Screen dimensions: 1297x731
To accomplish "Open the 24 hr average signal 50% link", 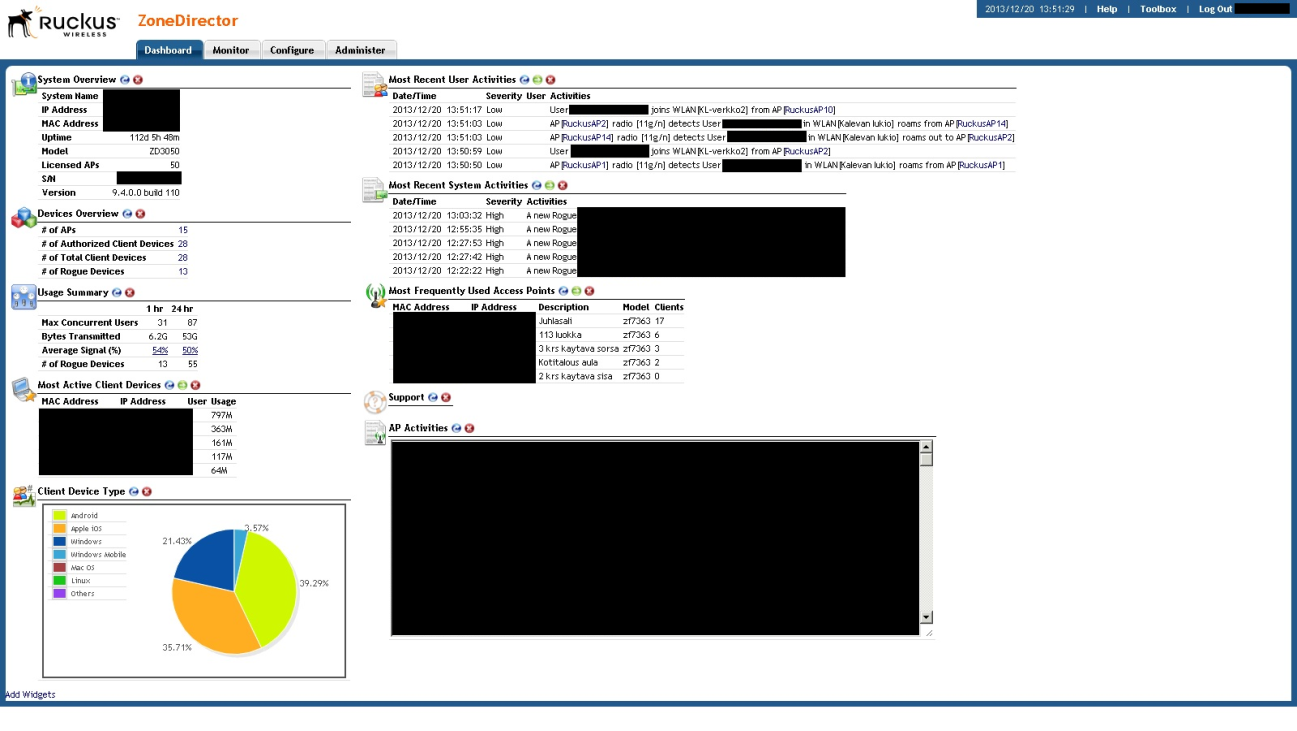I will [x=190, y=350].
